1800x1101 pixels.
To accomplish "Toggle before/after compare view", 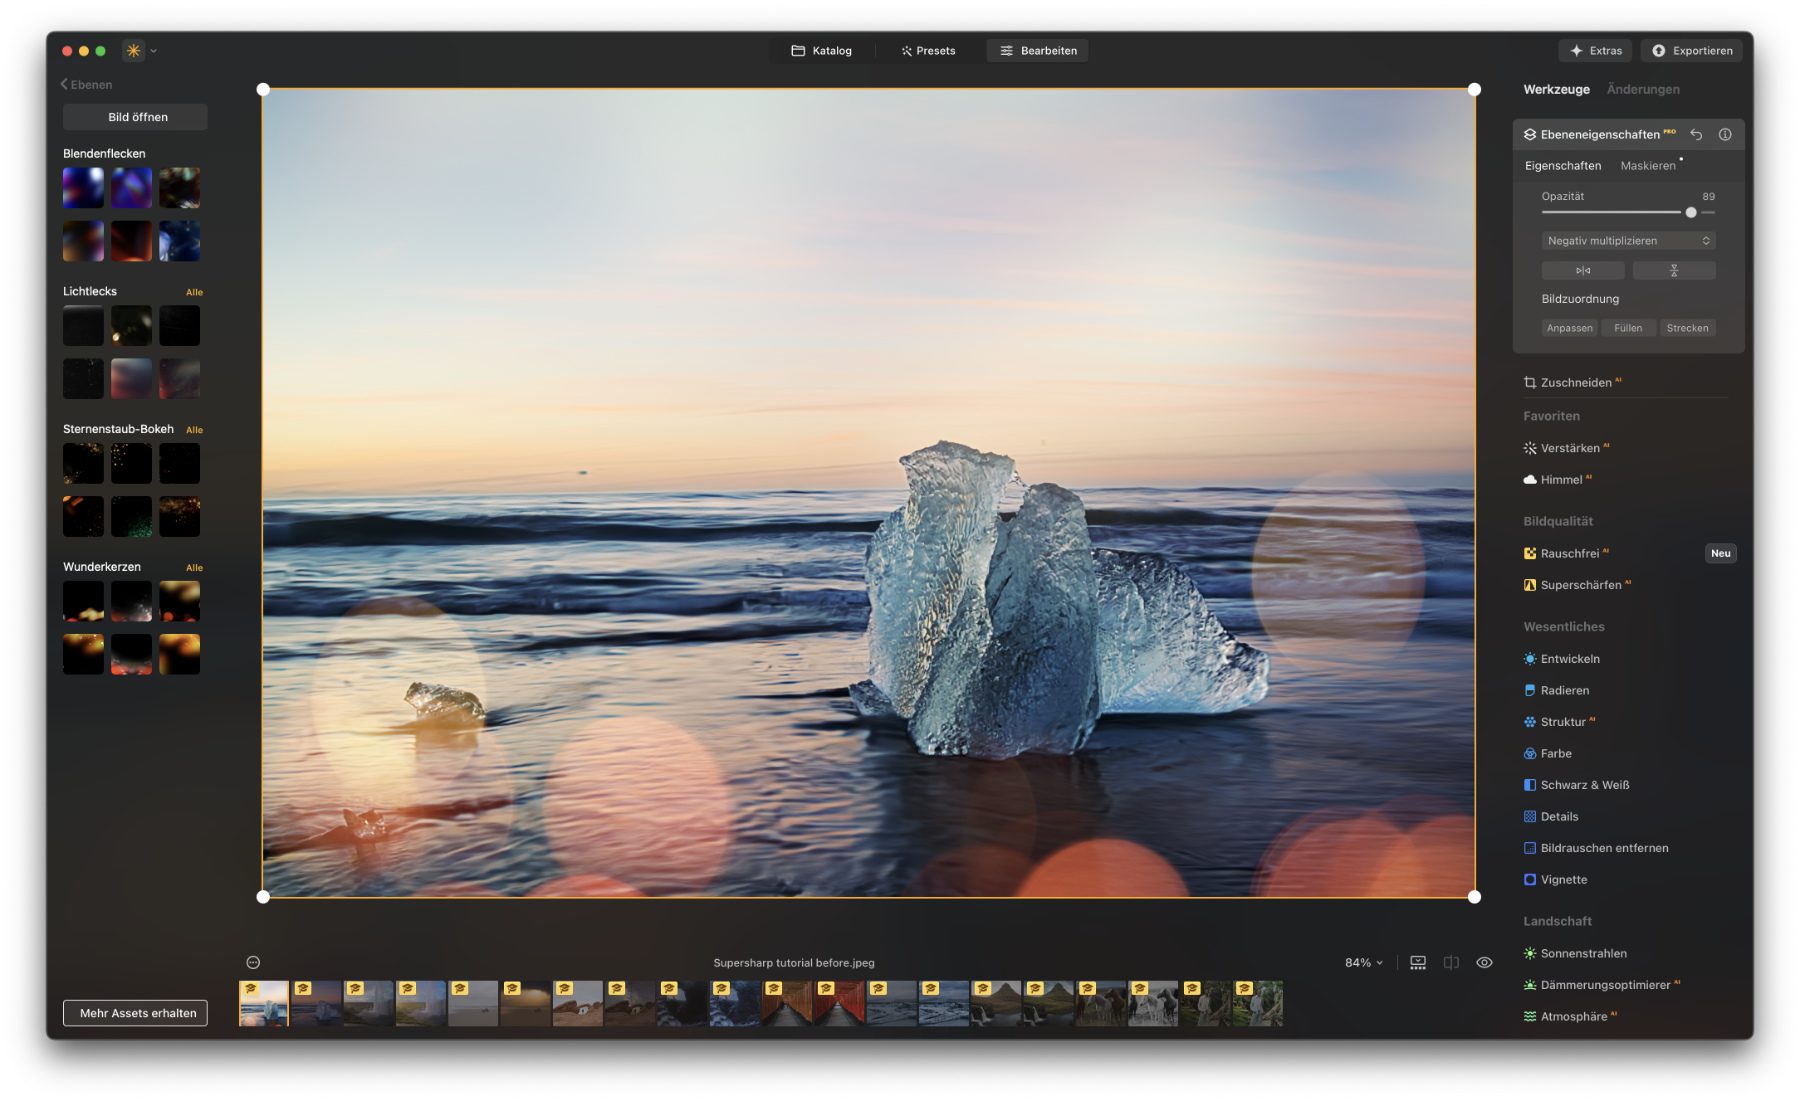I will click(1451, 962).
